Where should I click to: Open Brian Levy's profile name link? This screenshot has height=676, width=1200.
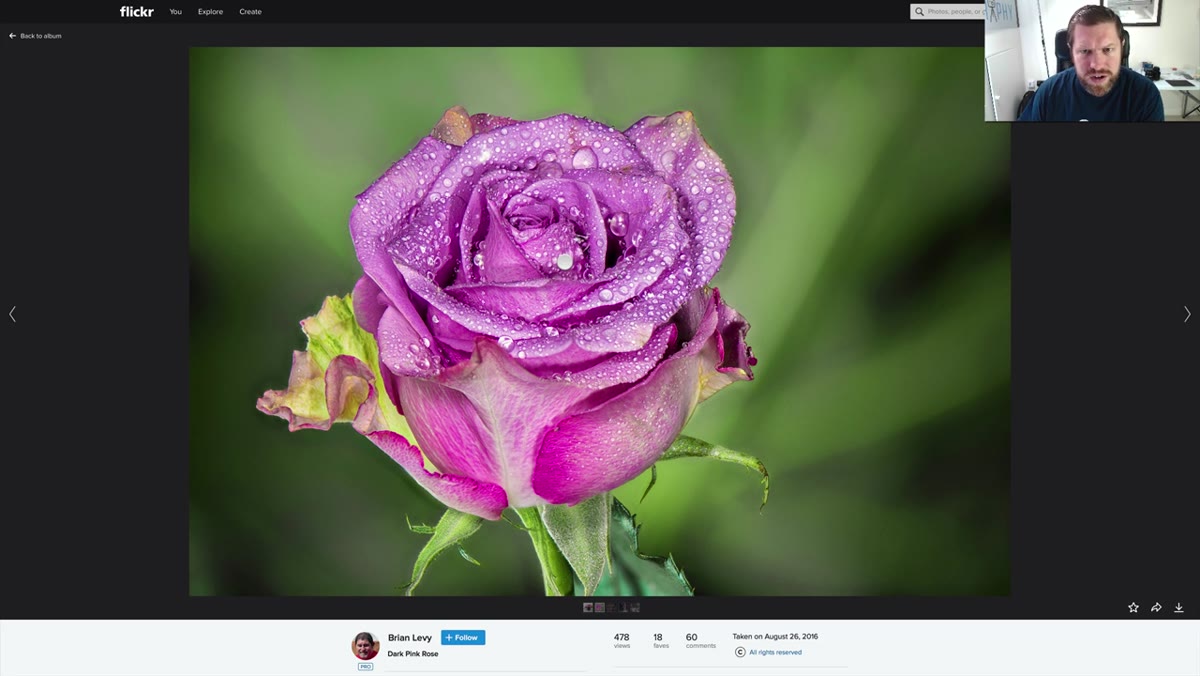click(x=410, y=638)
